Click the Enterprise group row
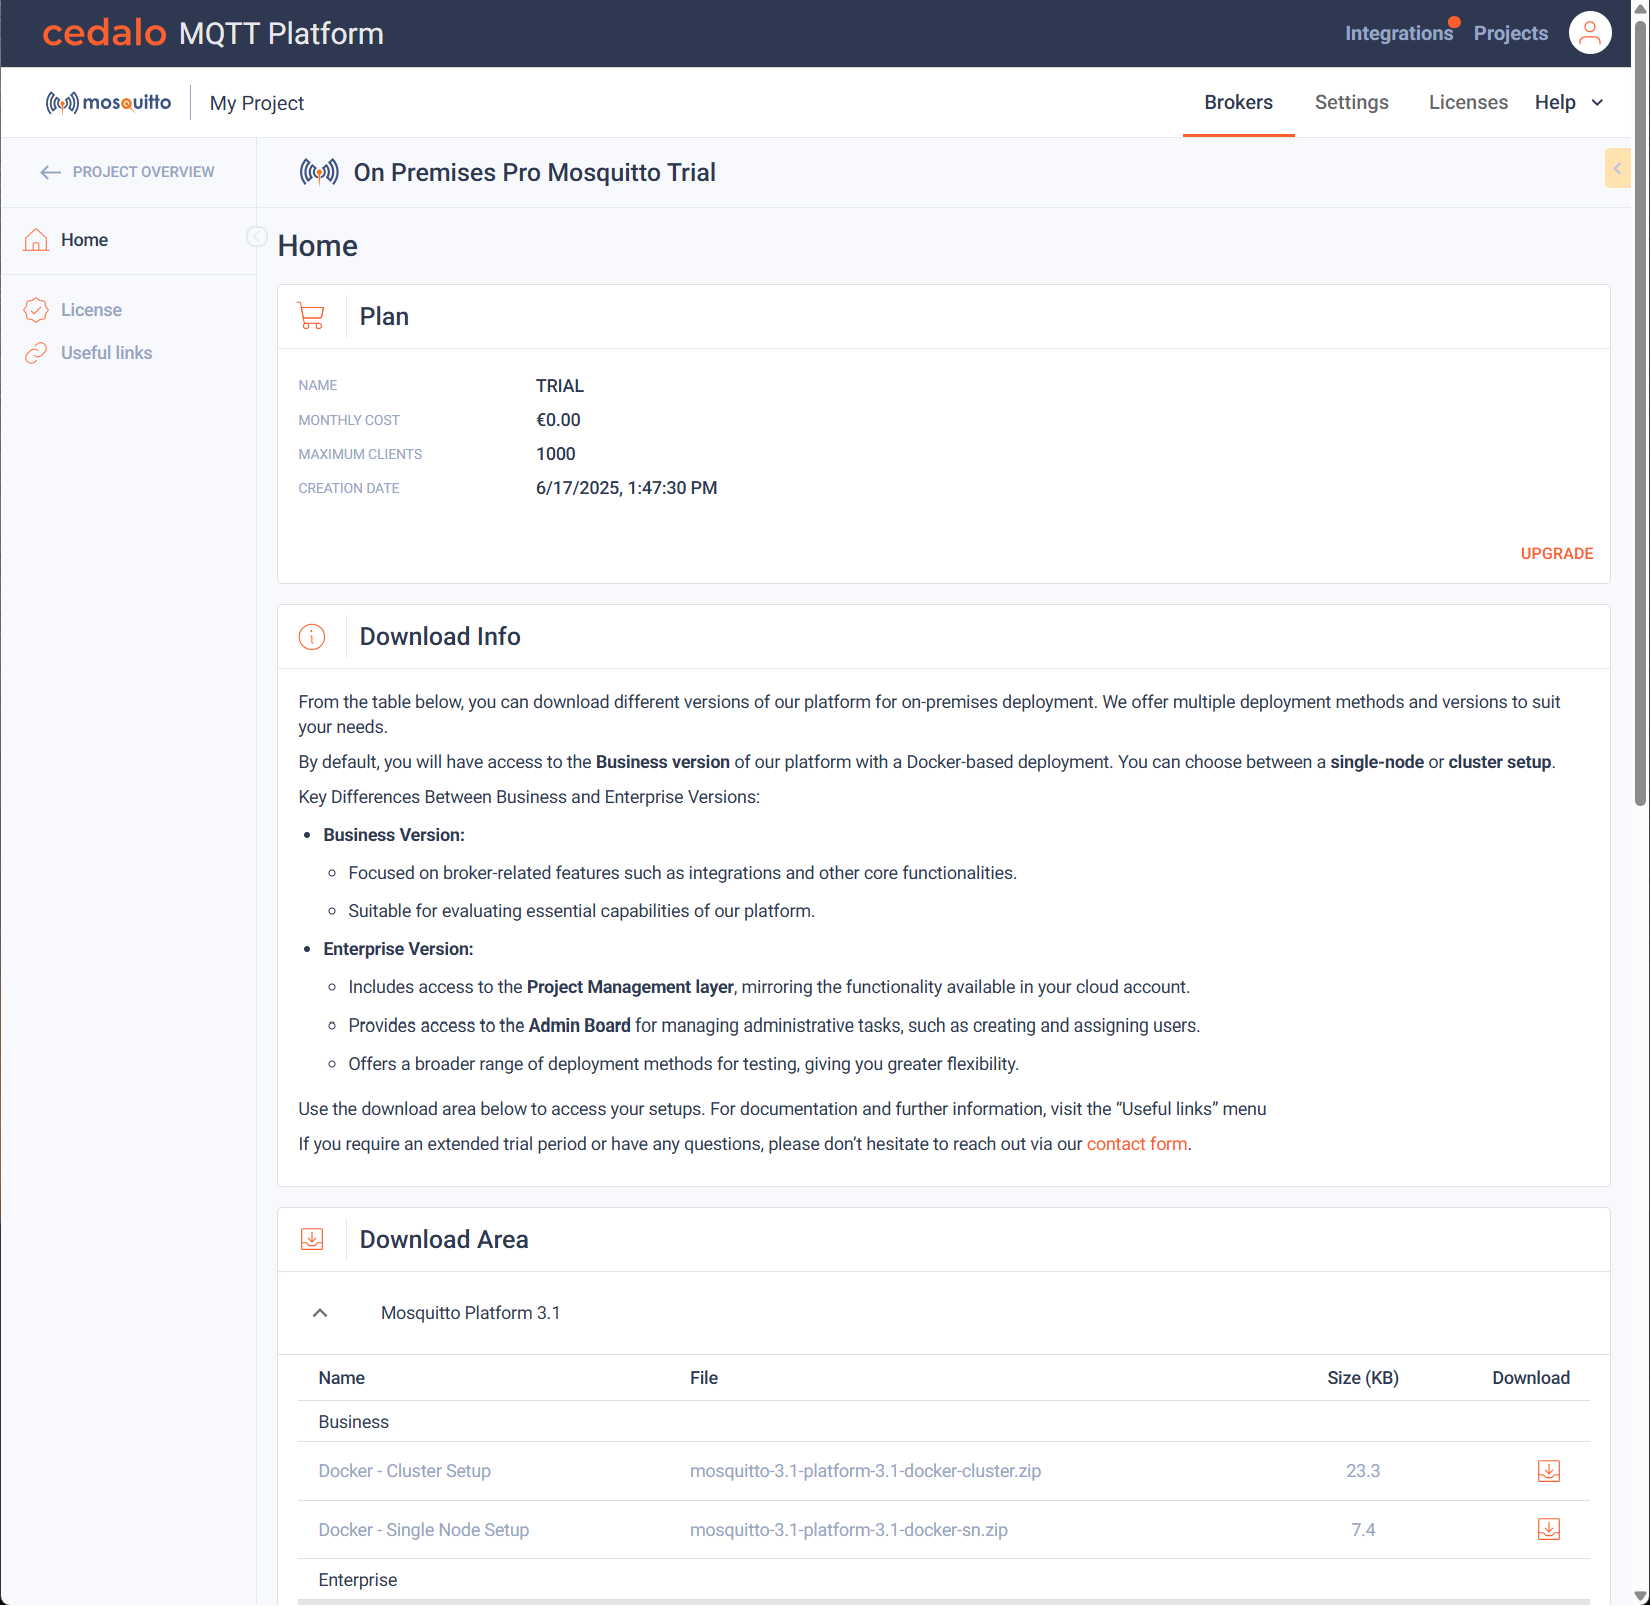Viewport: 1650px width, 1606px height. pyautogui.click(x=943, y=1580)
